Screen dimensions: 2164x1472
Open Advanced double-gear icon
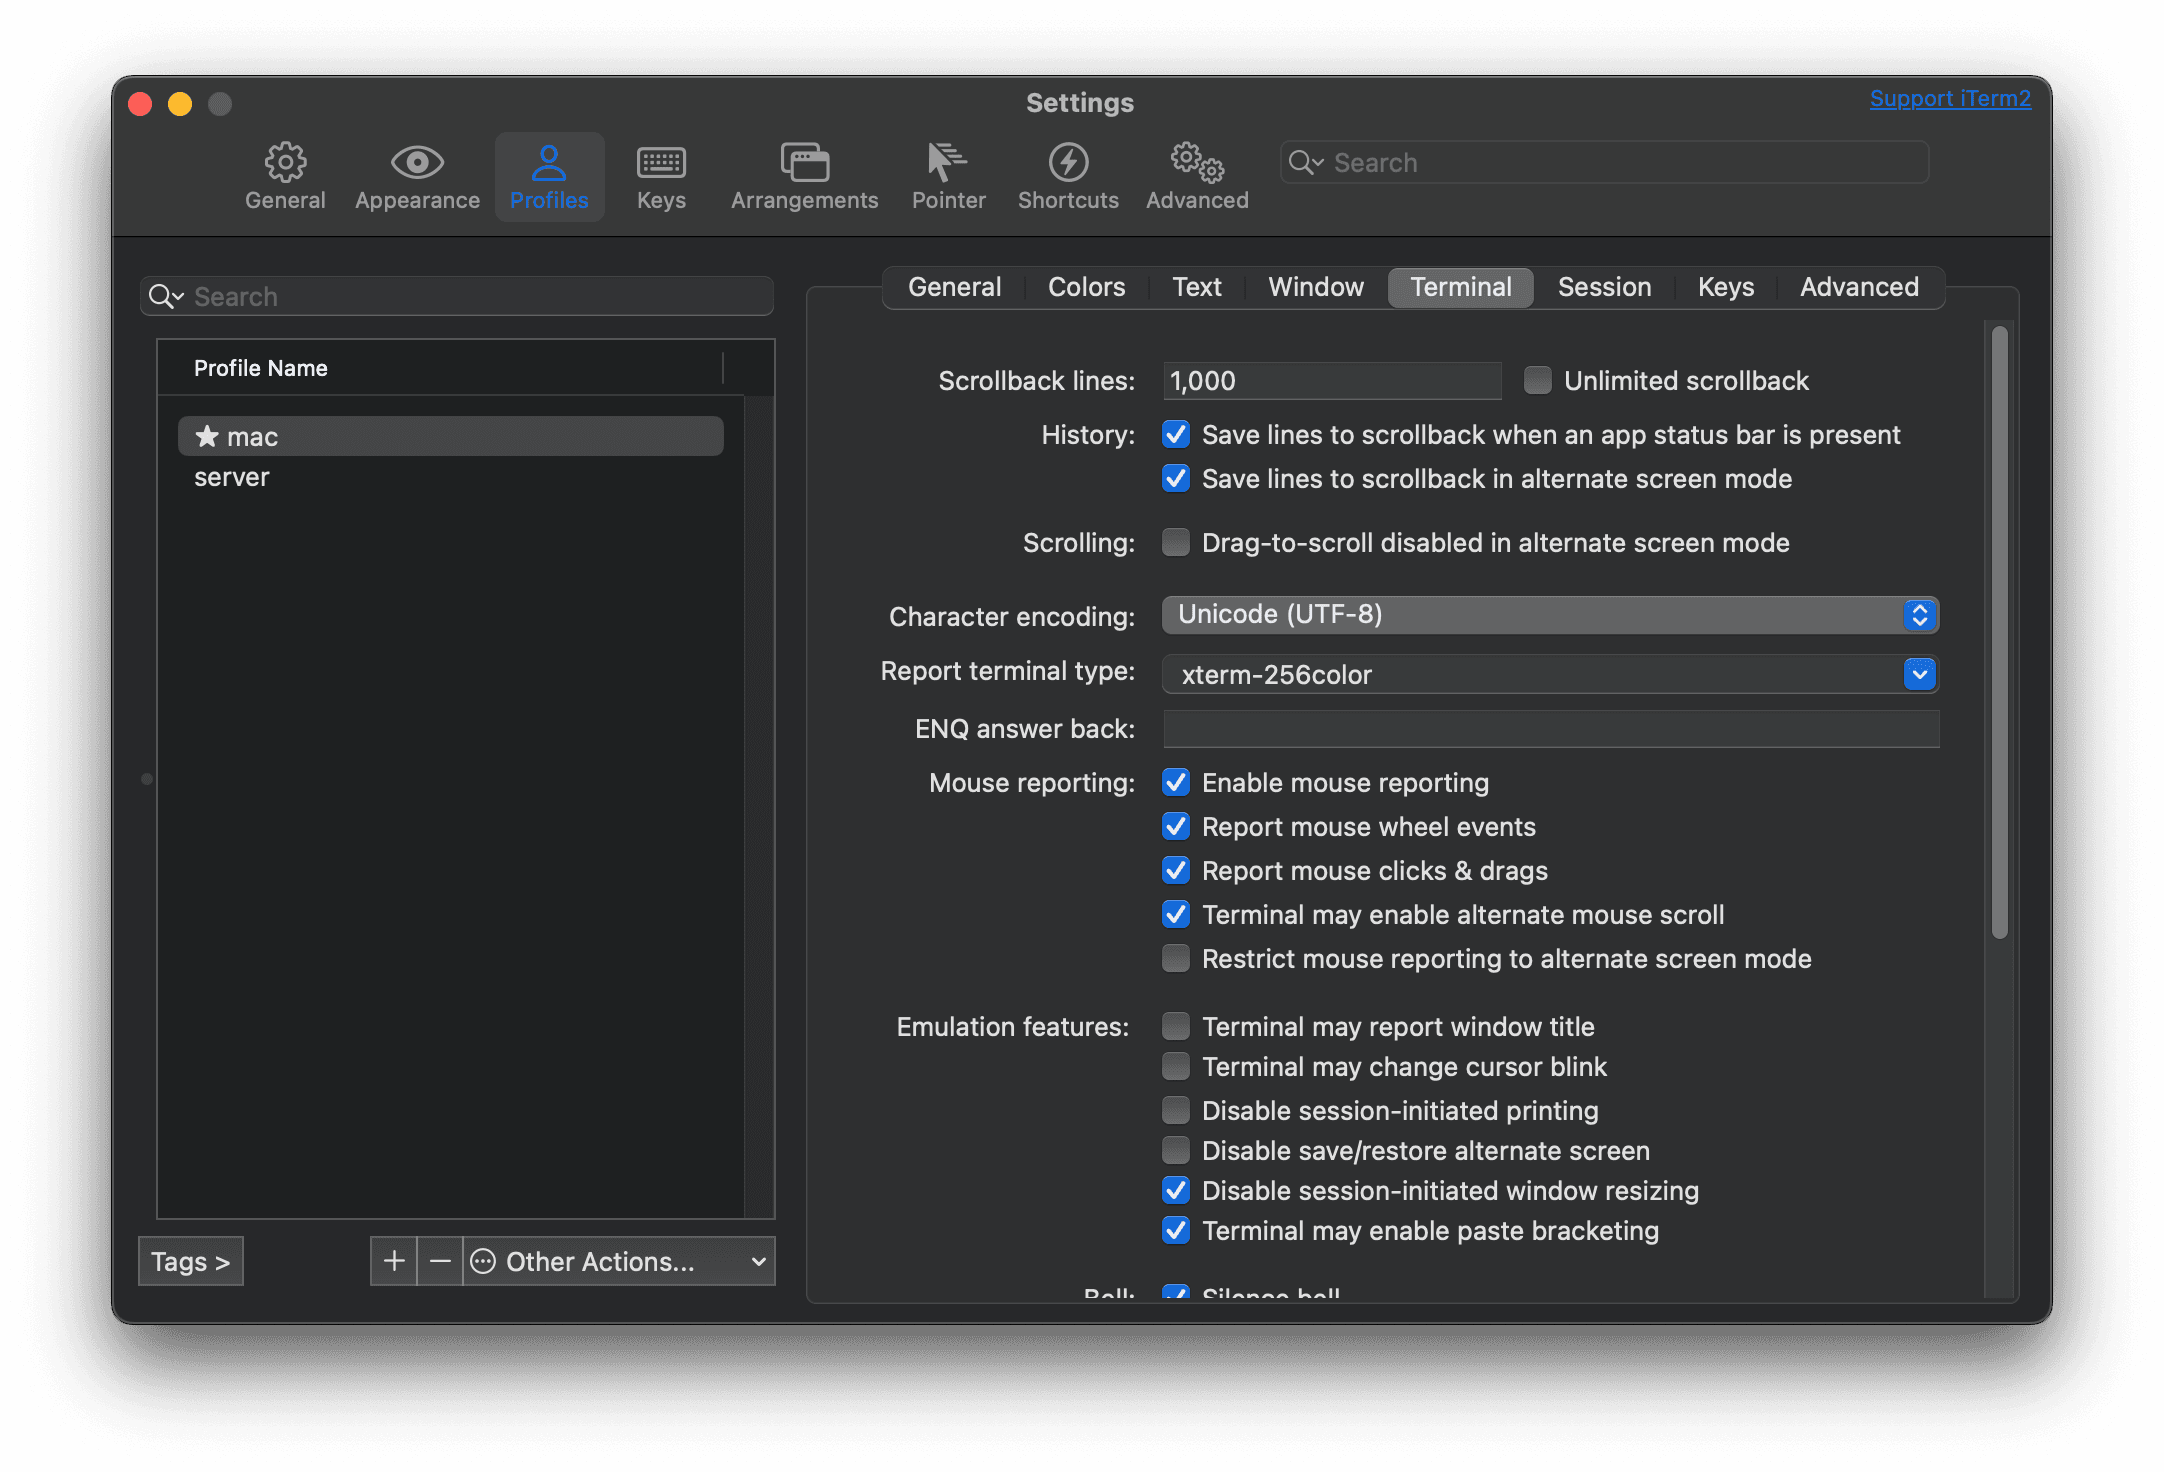tap(1197, 163)
